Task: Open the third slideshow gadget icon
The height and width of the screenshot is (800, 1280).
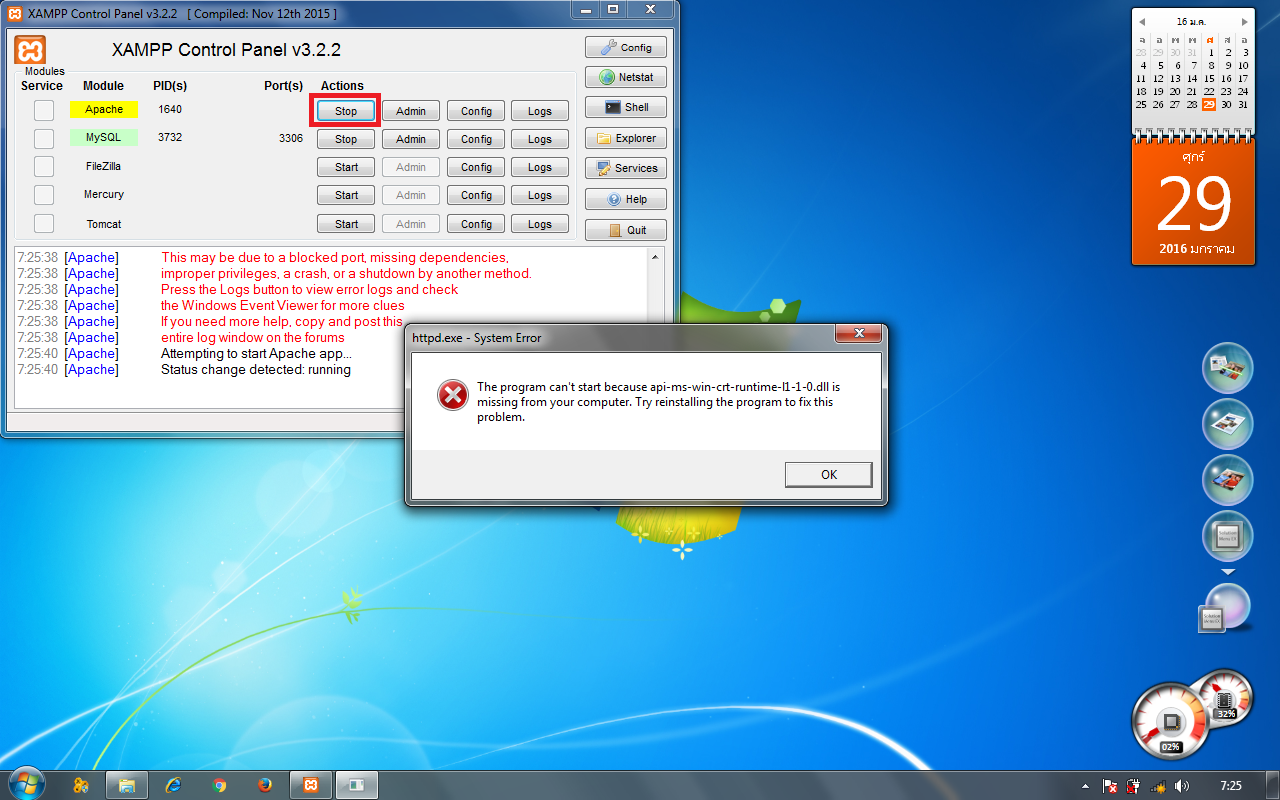Action: pos(1227,480)
